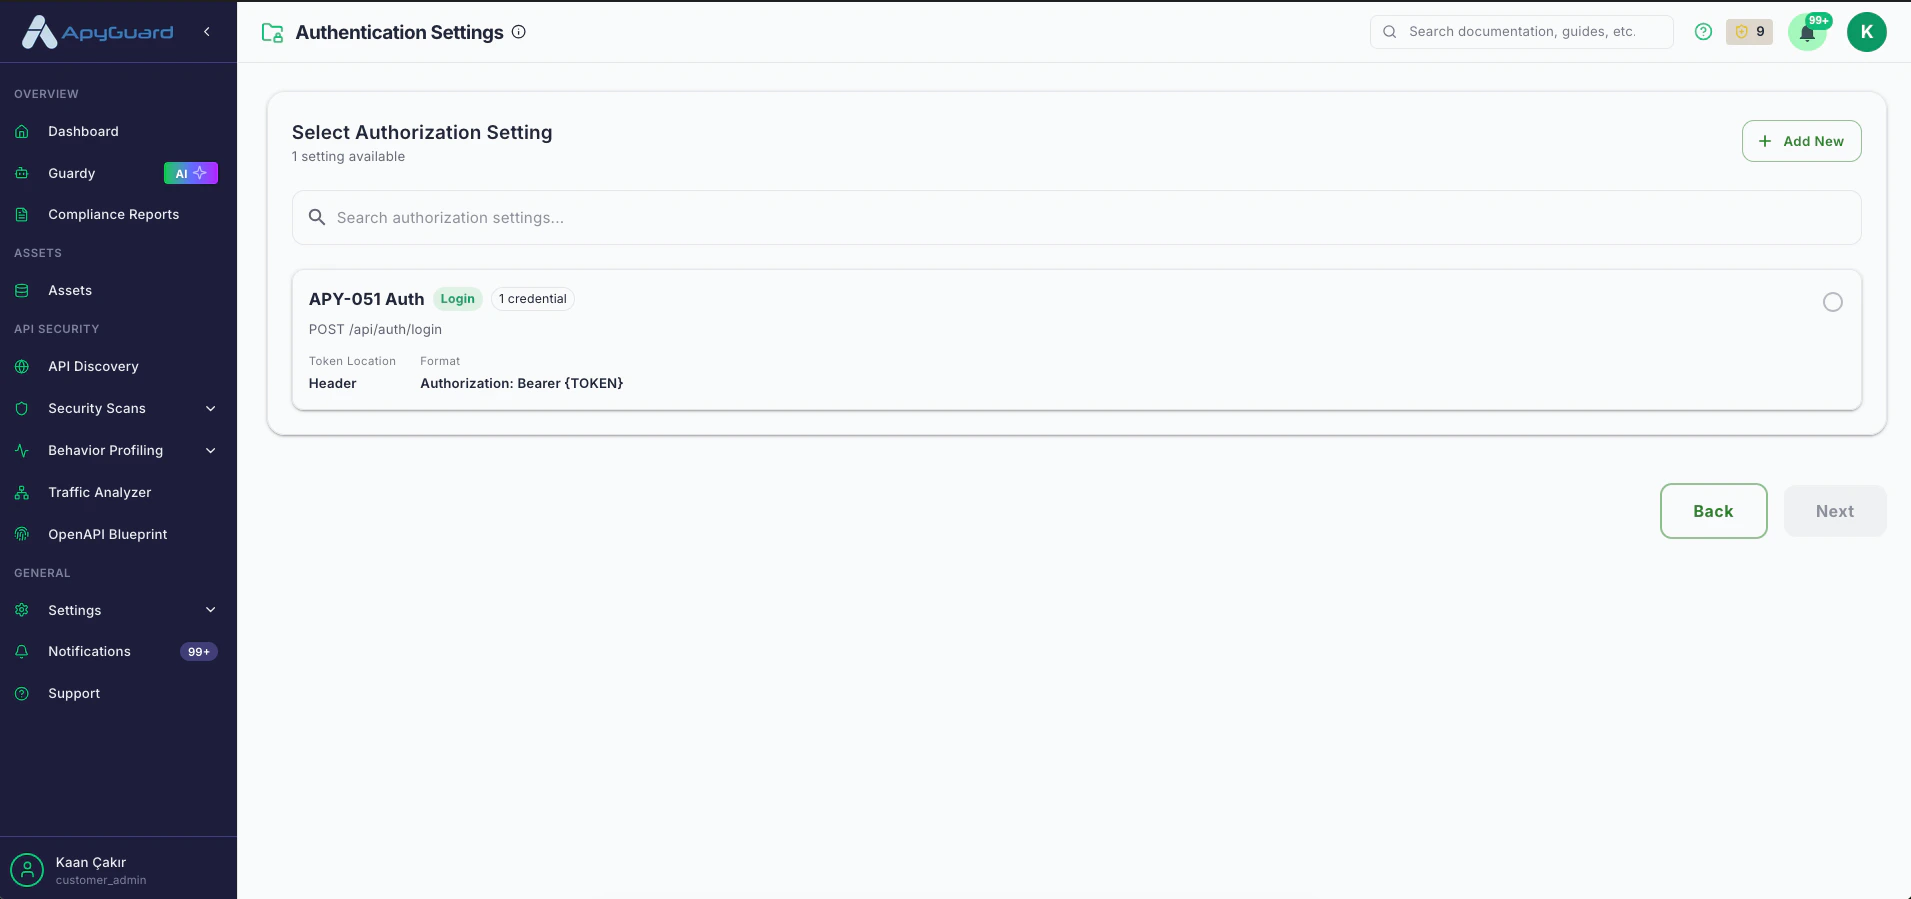Image resolution: width=1911 pixels, height=899 pixels.
Task: Click the Traffic Analyzer network icon
Action: tap(22, 493)
